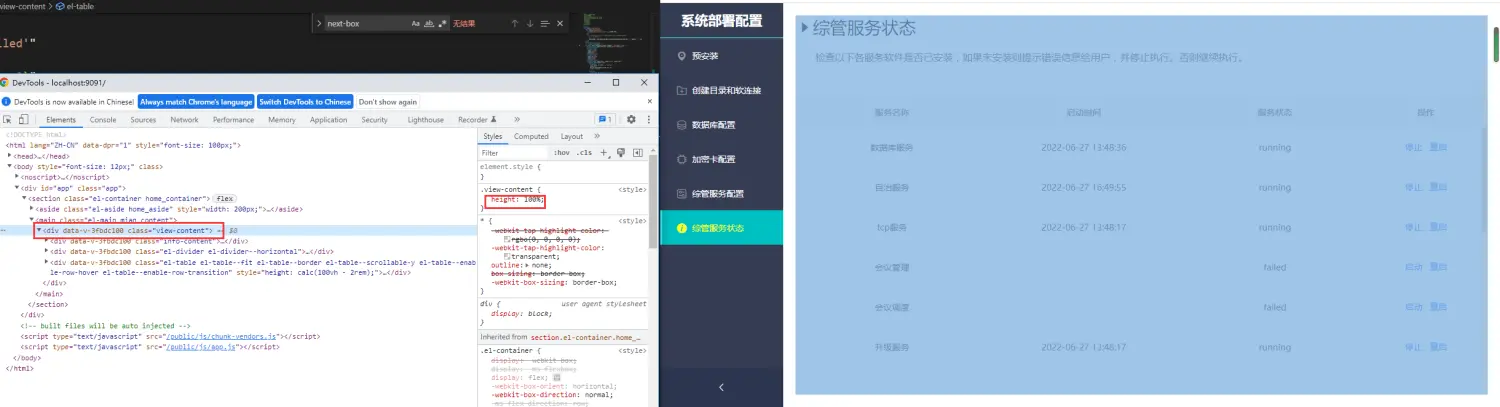Toggle match case Aa in find box
Image resolution: width=1500 pixels, height=407 pixels.
pyautogui.click(x=416, y=23)
